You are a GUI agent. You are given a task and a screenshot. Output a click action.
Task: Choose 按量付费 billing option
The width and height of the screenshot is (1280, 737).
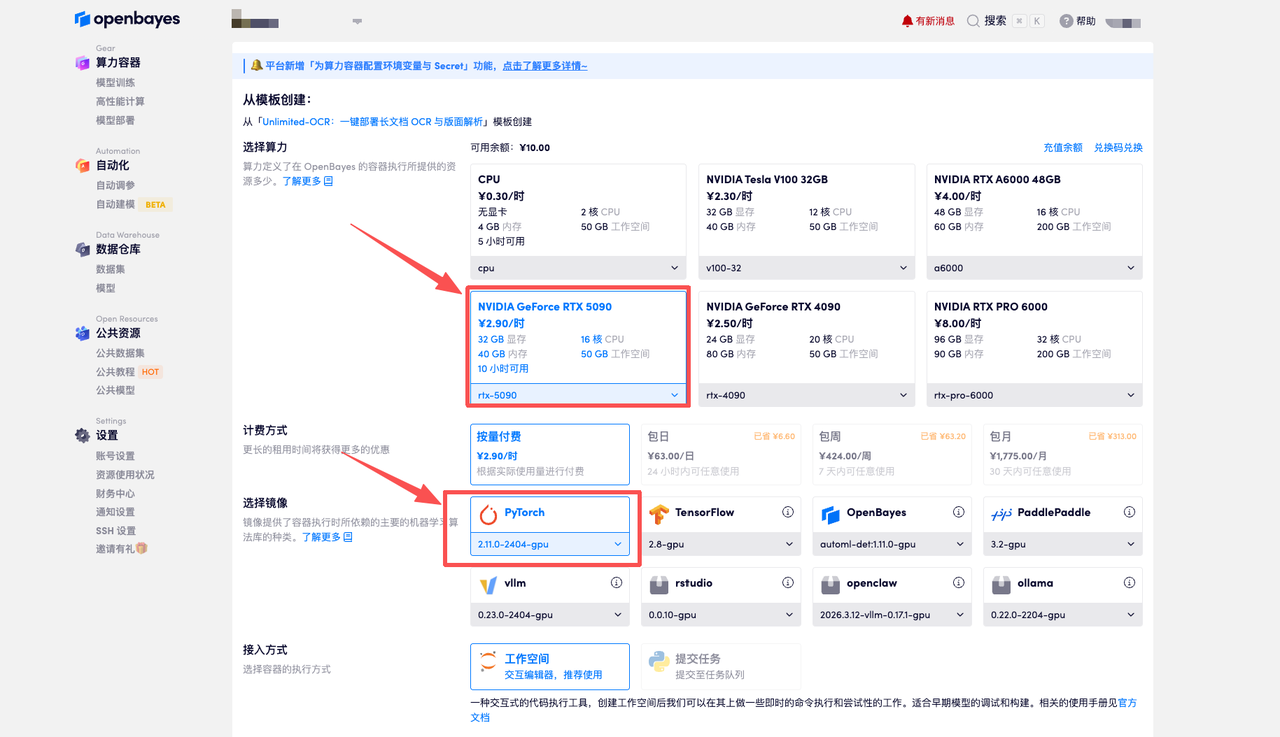pos(550,453)
